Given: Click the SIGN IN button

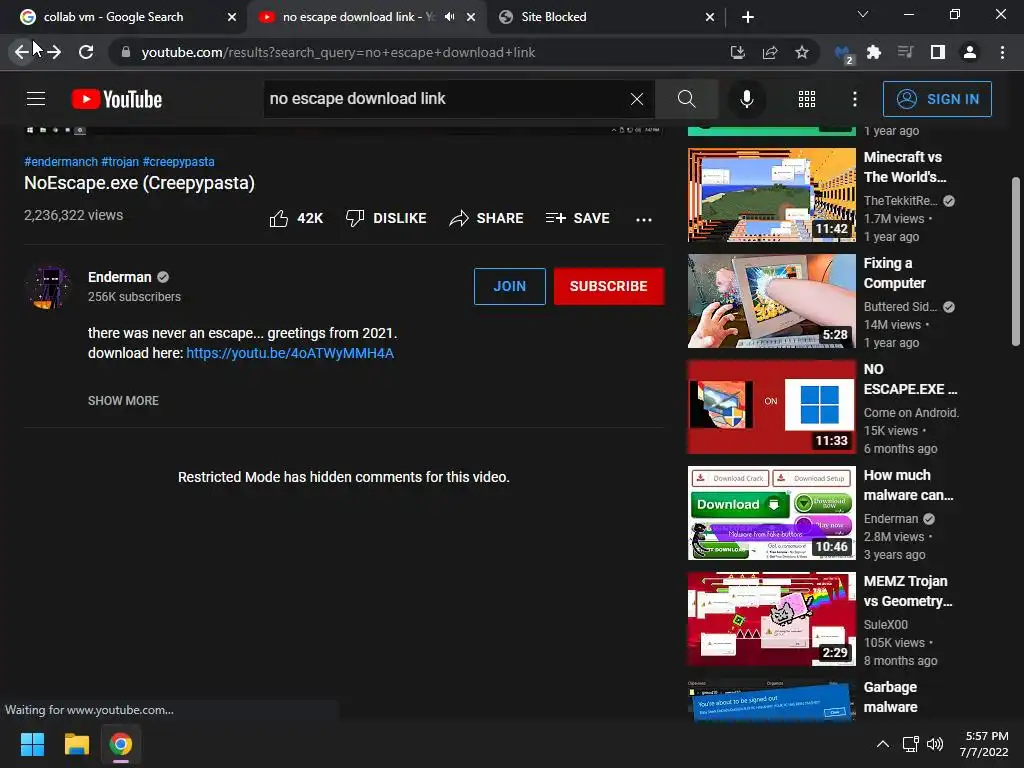Looking at the screenshot, I should point(937,99).
